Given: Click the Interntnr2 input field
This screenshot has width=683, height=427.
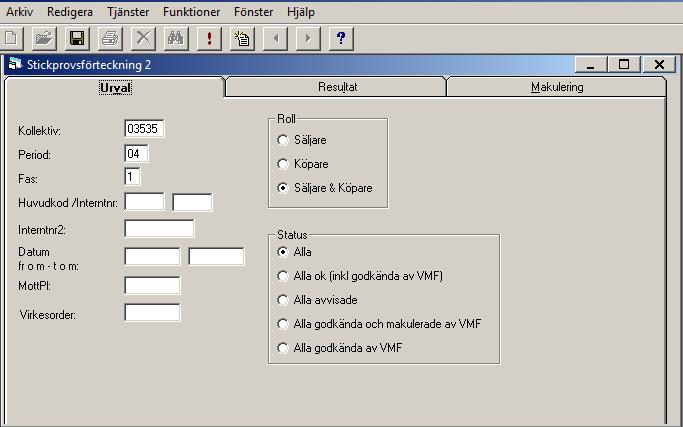Looking at the screenshot, I should click(x=159, y=228).
